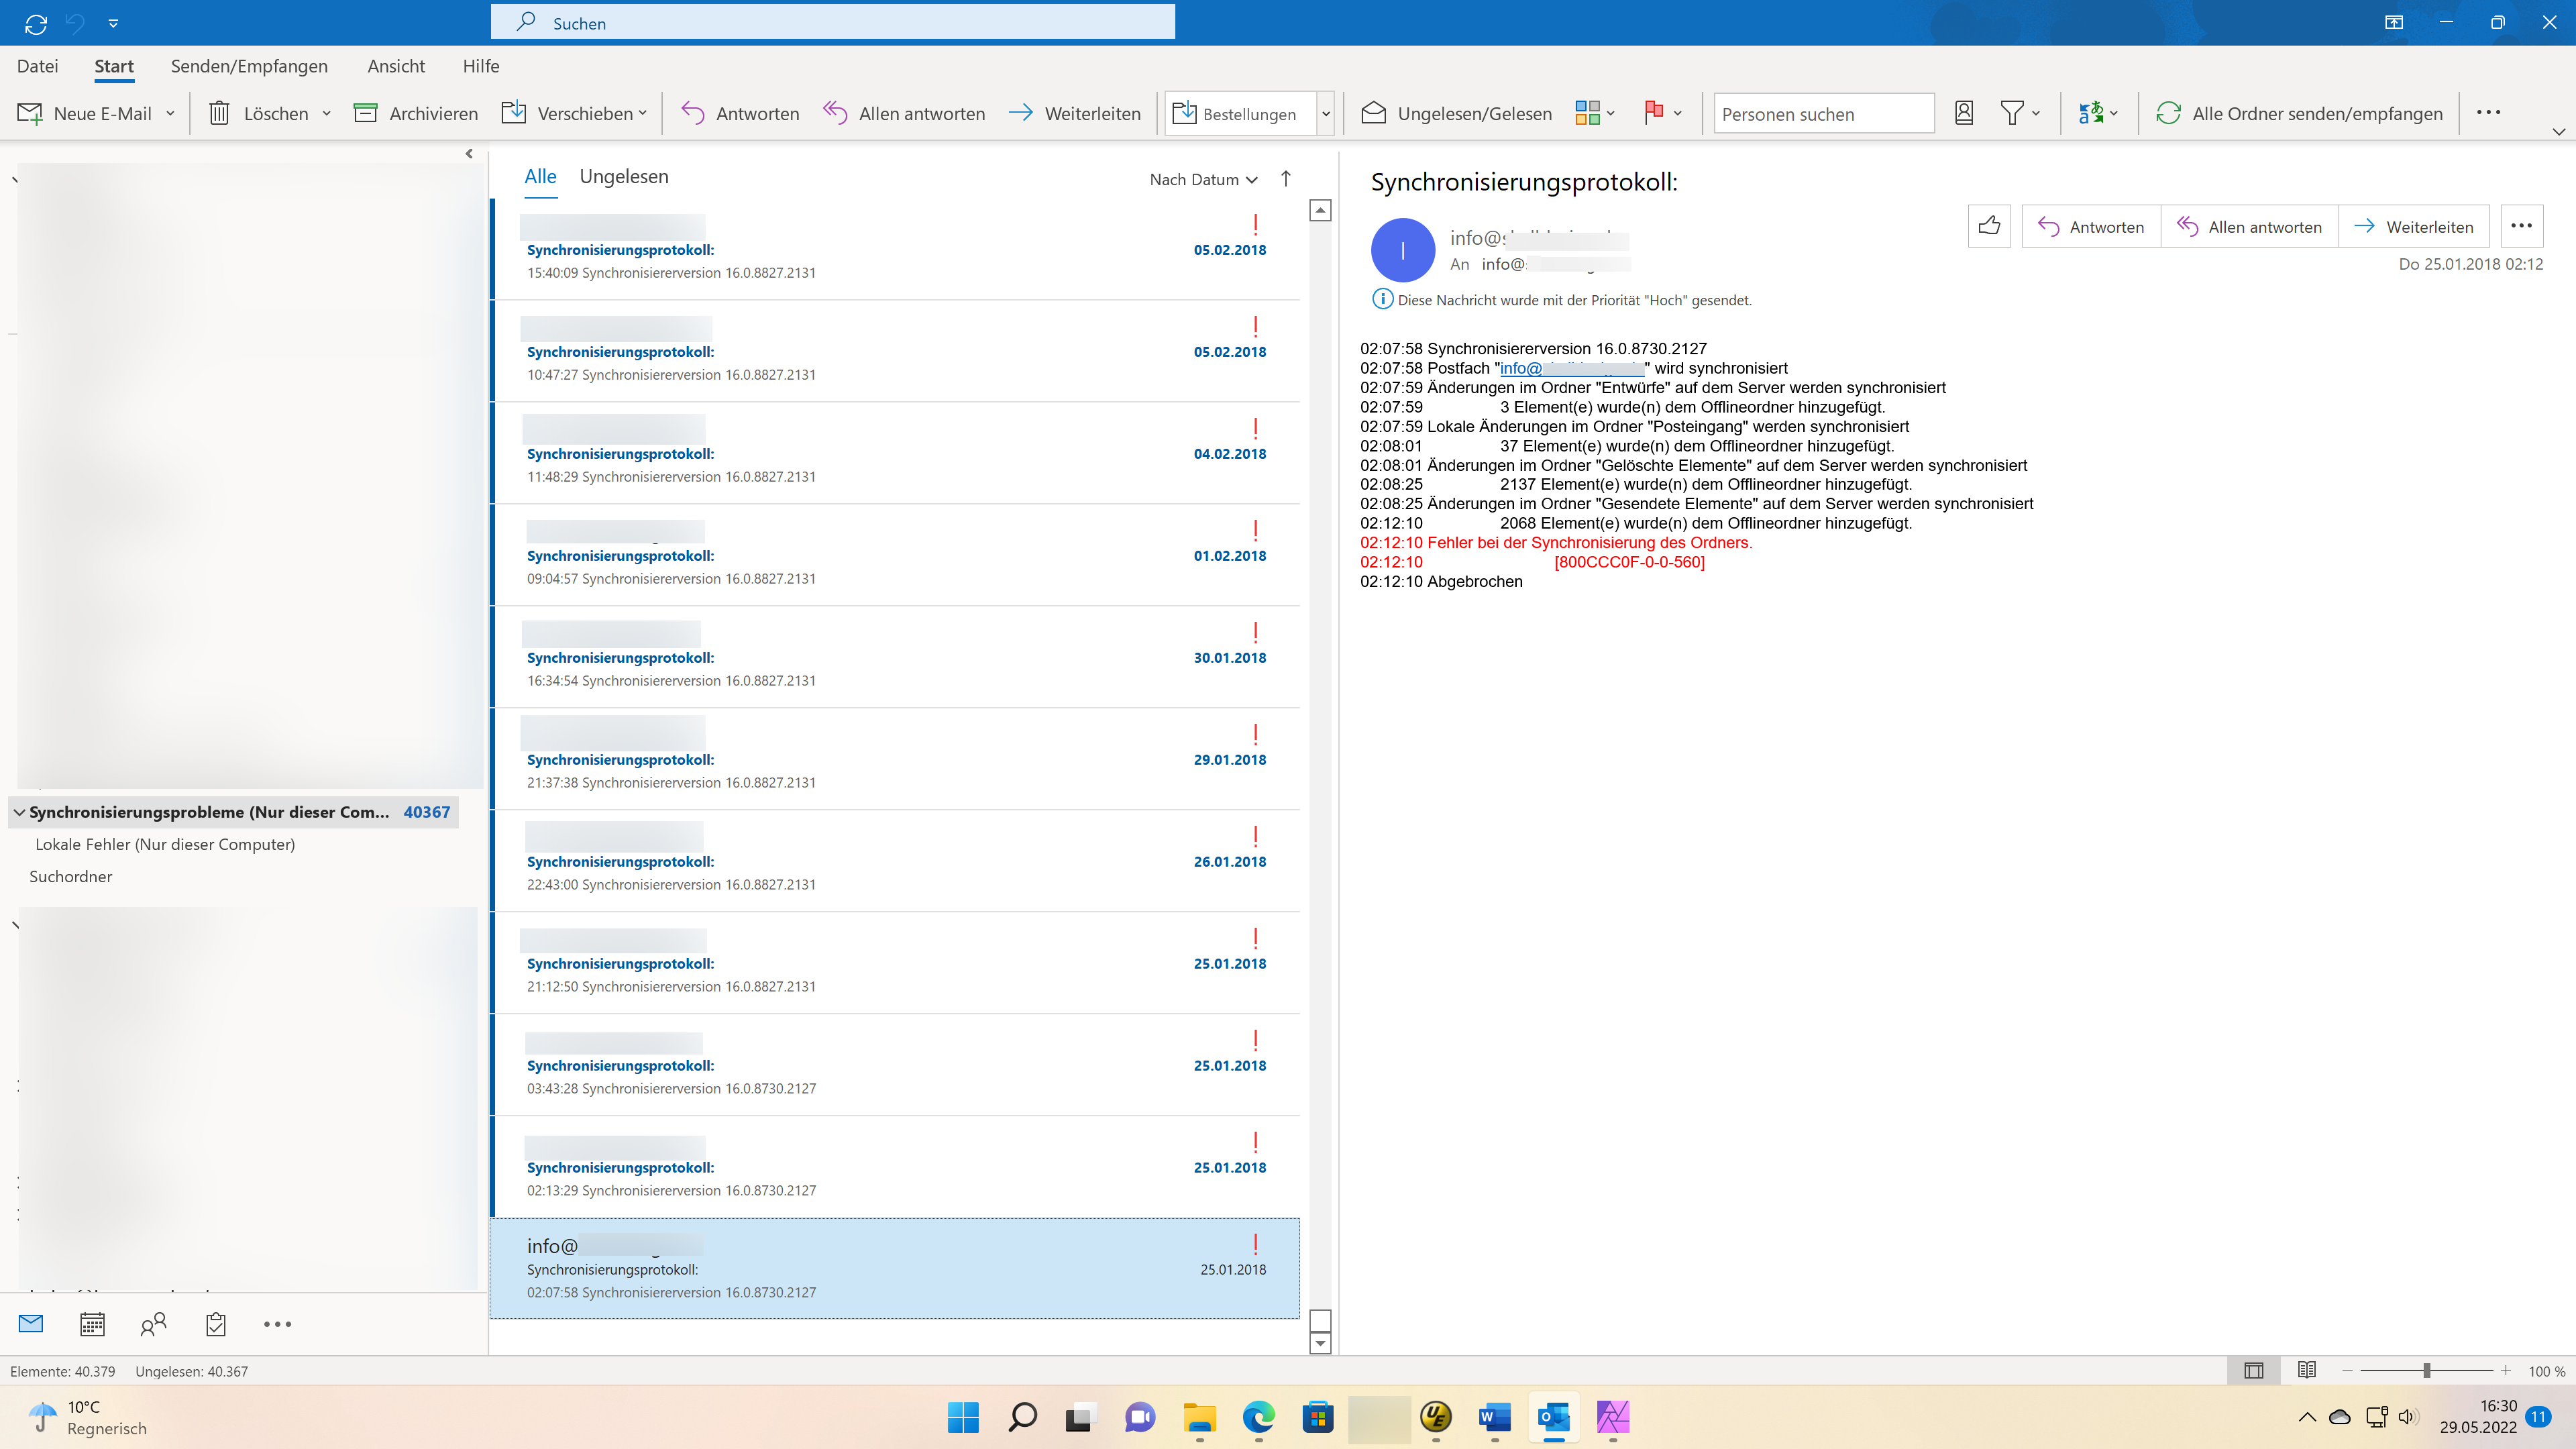Open the Datei menu
2576x1449 pixels.
[37, 66]
